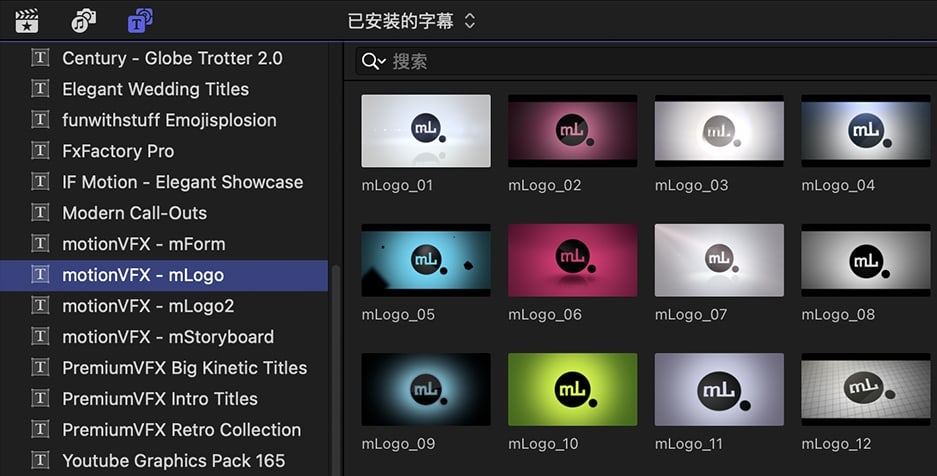
Task: Click the mLogo_04 label text
Action: [838, 186]
